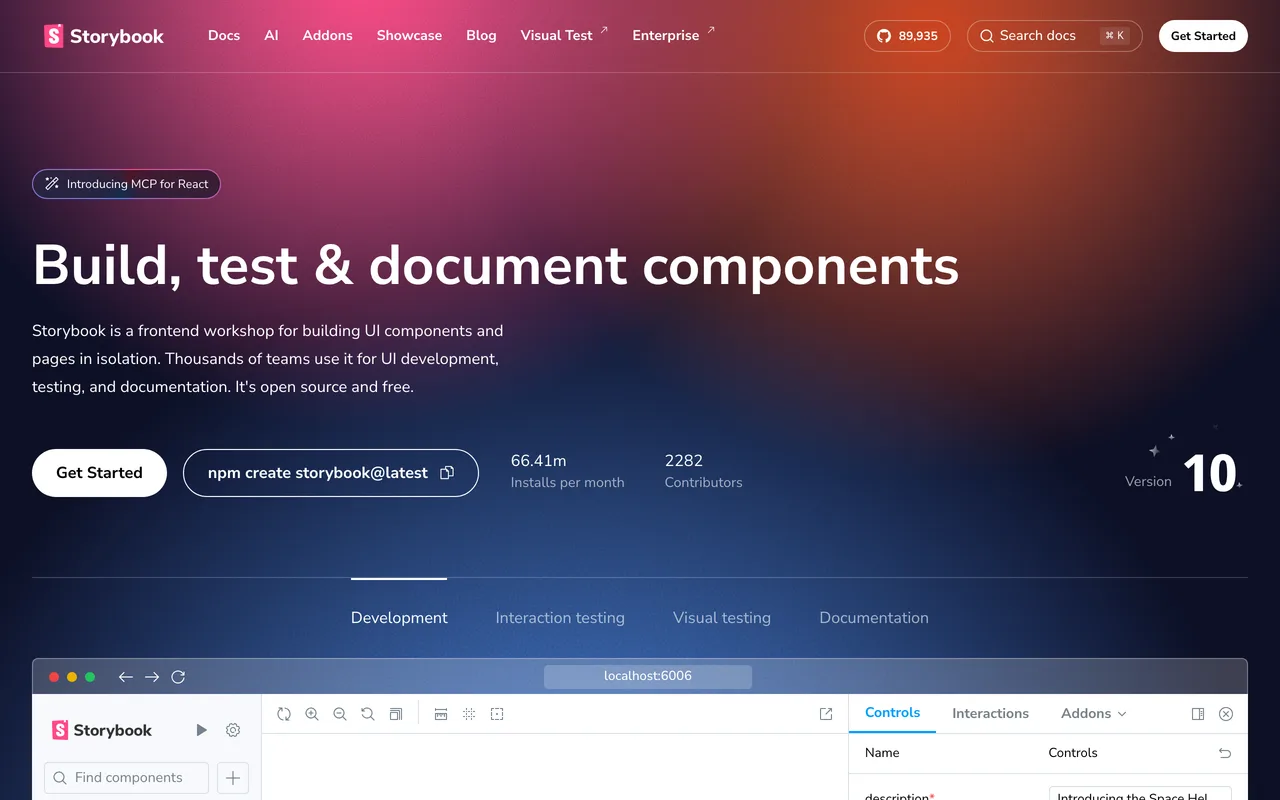Click the magnifier icon in Search docs

coord(987,36)
